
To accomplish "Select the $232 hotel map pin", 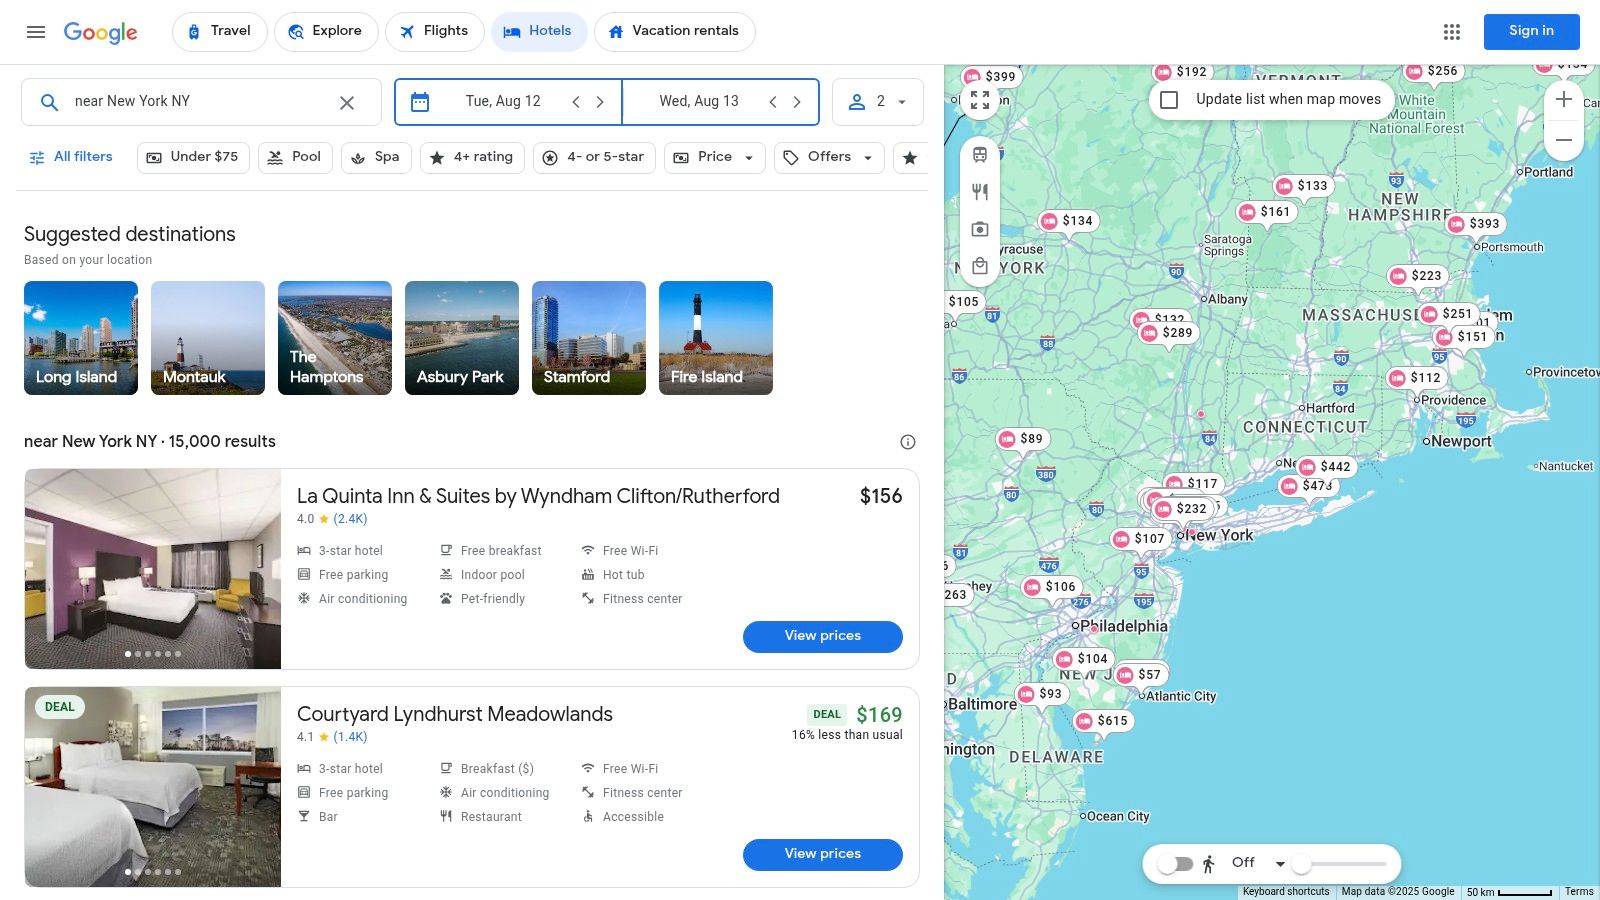I will click(x=1181, y=509).
